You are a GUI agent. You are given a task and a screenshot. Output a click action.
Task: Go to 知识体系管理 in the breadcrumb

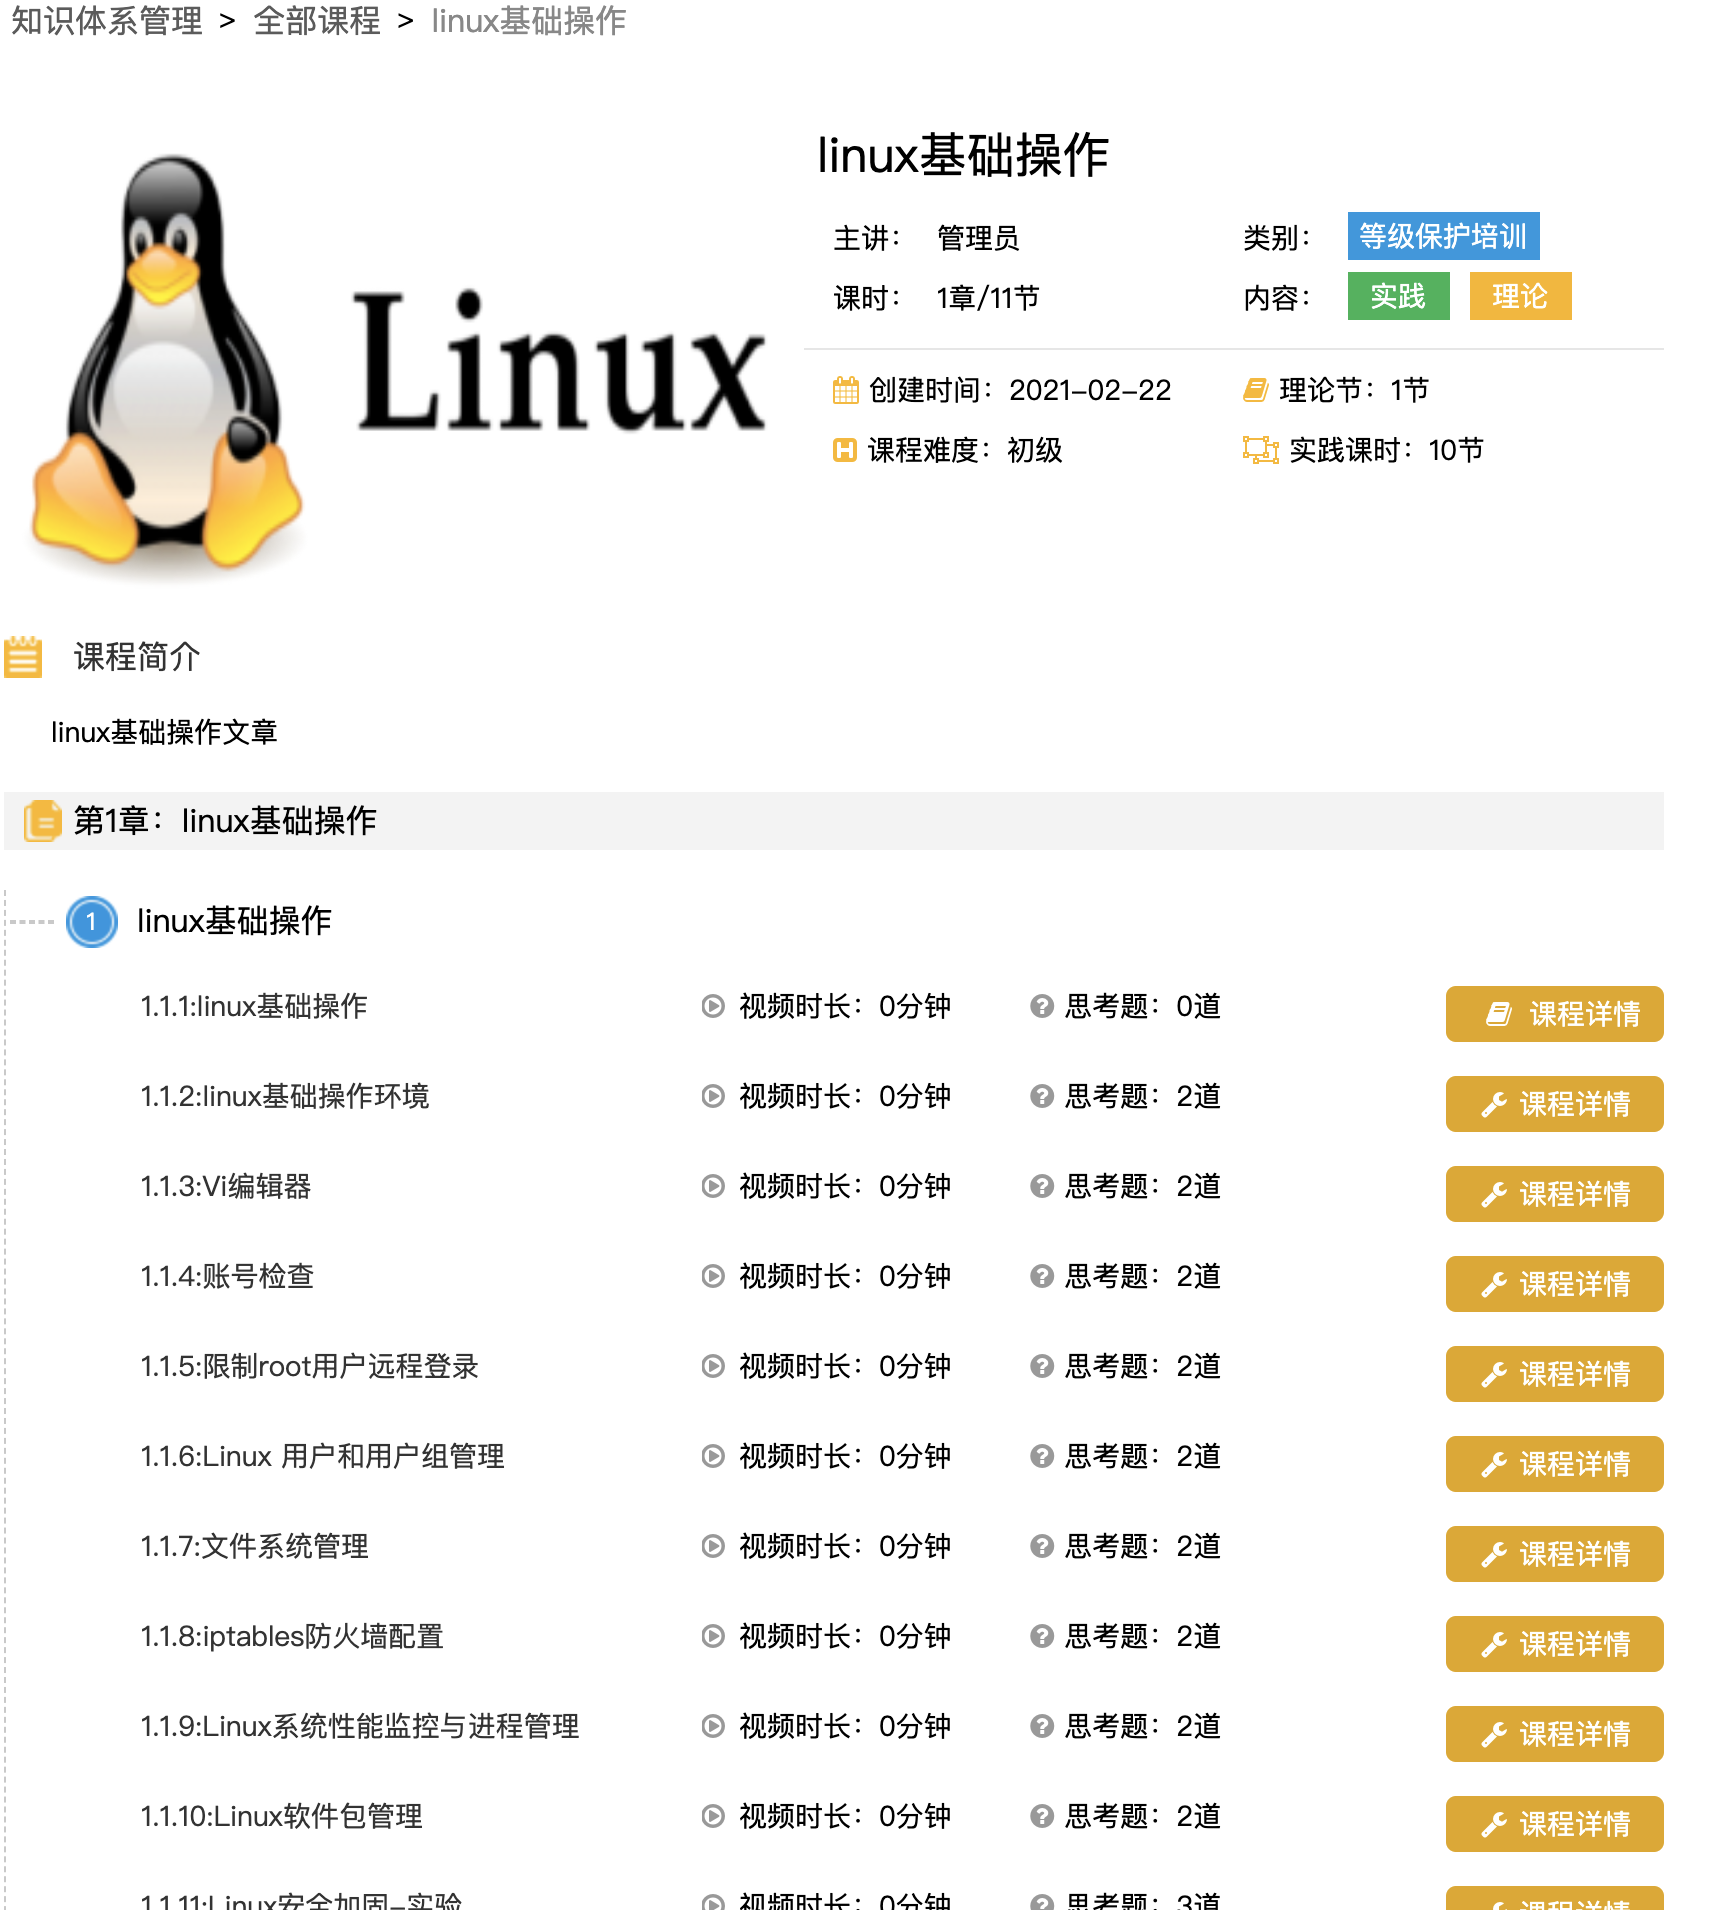(107, 20)
